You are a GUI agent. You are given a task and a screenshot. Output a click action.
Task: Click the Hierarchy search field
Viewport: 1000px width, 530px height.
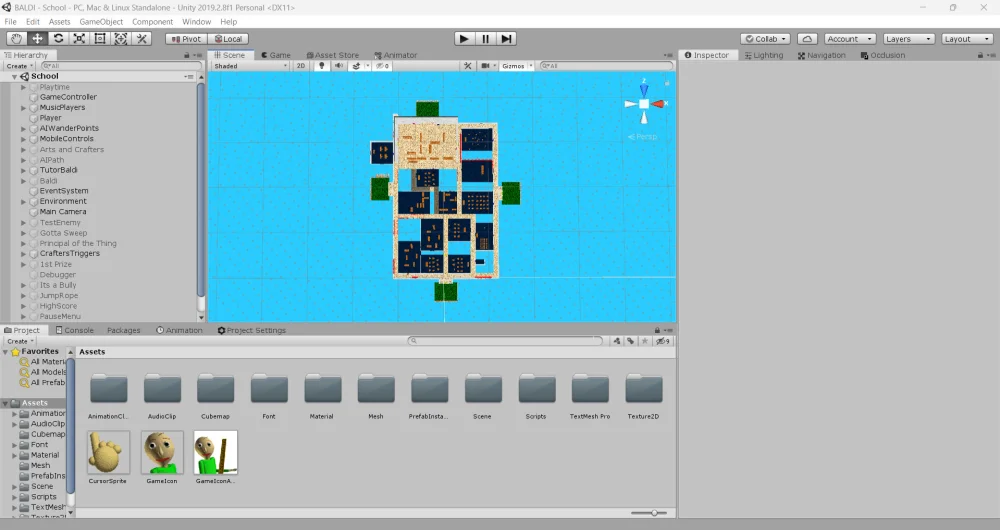120,66
